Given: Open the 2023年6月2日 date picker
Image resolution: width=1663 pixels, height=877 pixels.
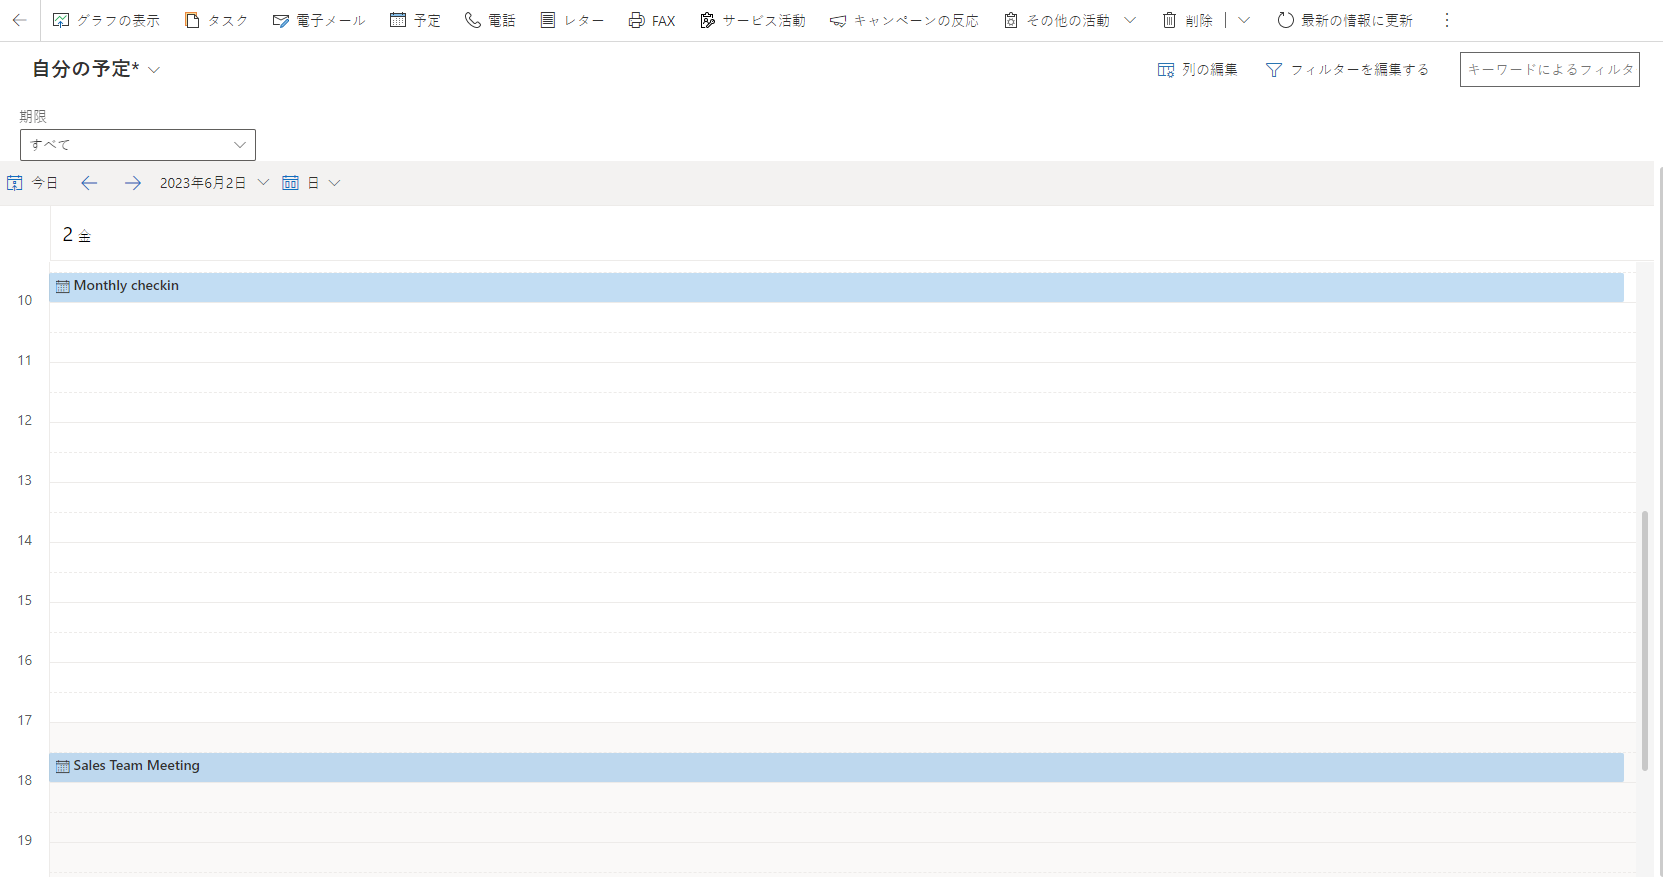Looking at the screenshot, I should pos(214,183).
